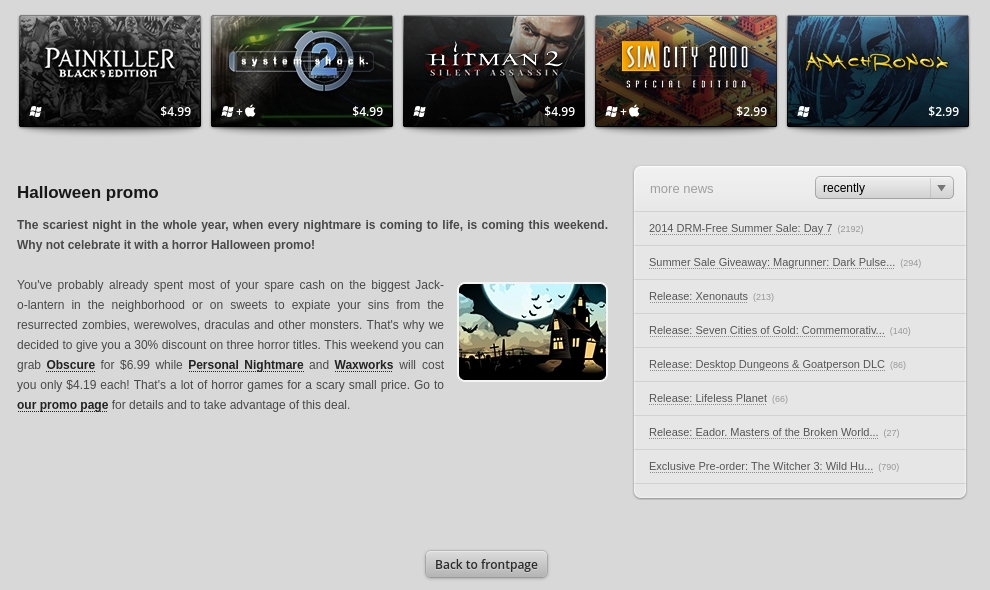Click the $2.99 price on Anachronox card
The height and width of the screenshot is (590, 990).
tap(943, 112)
